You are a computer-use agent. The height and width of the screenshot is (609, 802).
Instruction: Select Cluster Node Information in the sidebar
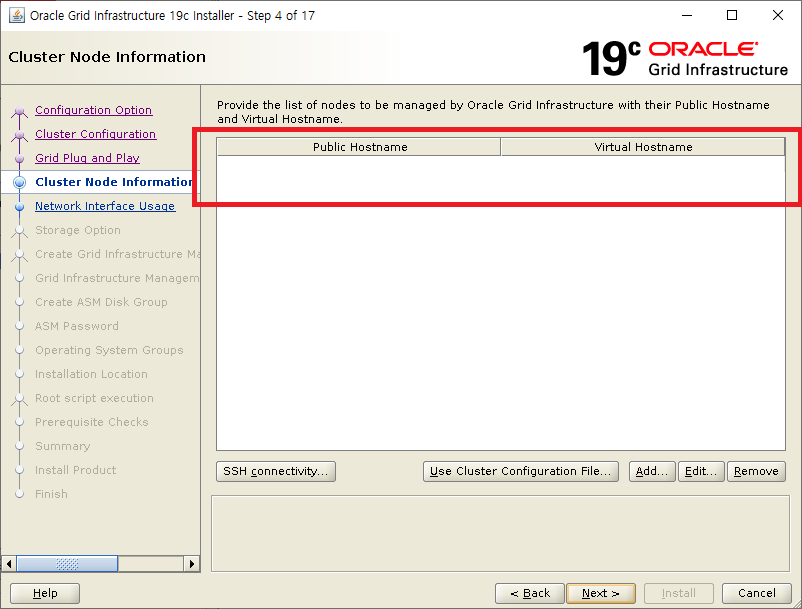114,182
